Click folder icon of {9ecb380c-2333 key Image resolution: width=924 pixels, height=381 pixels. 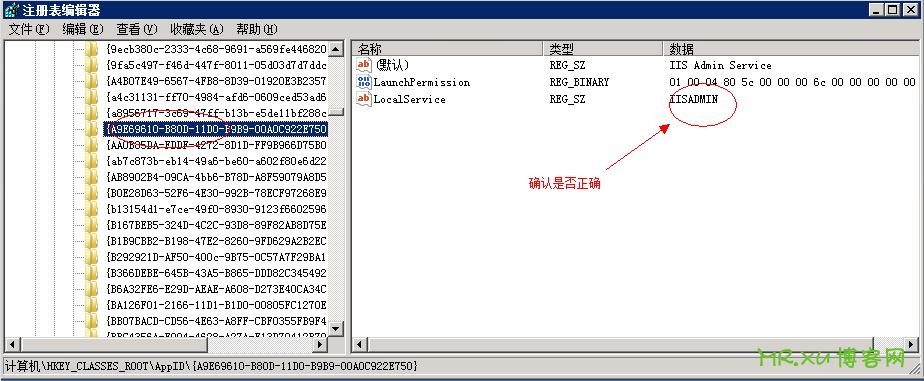pyautogui.click(x=91, y=48)
